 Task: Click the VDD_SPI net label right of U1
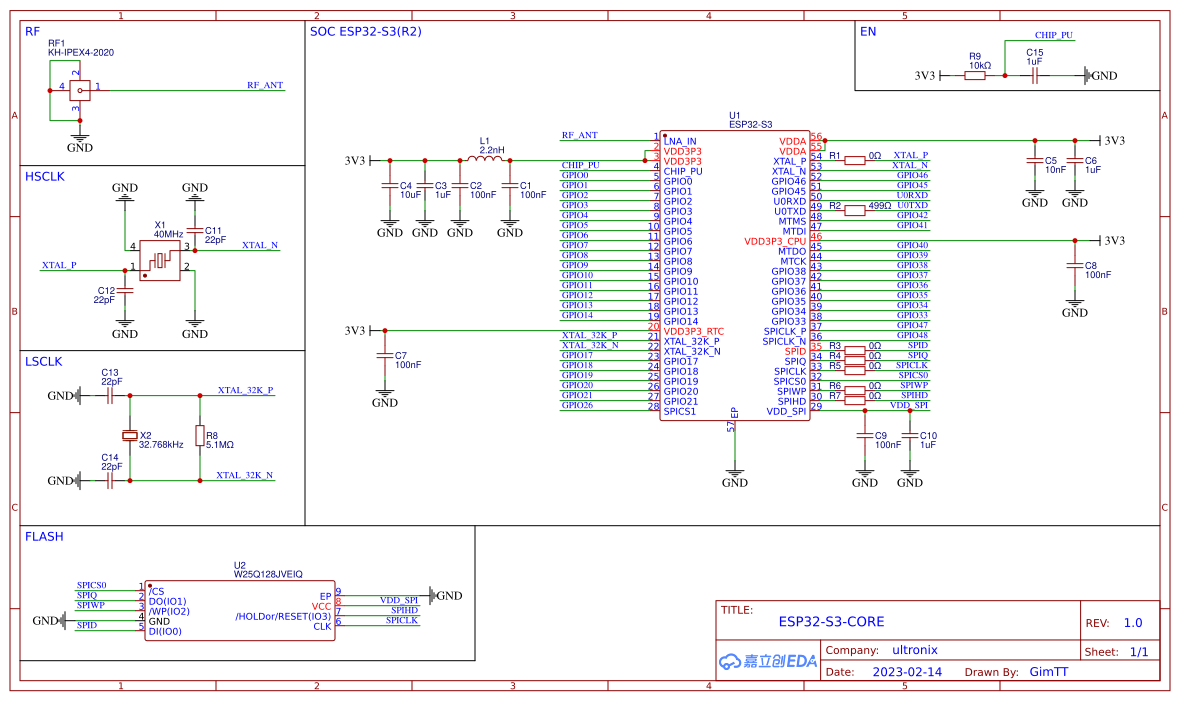[x=909, y=405]
